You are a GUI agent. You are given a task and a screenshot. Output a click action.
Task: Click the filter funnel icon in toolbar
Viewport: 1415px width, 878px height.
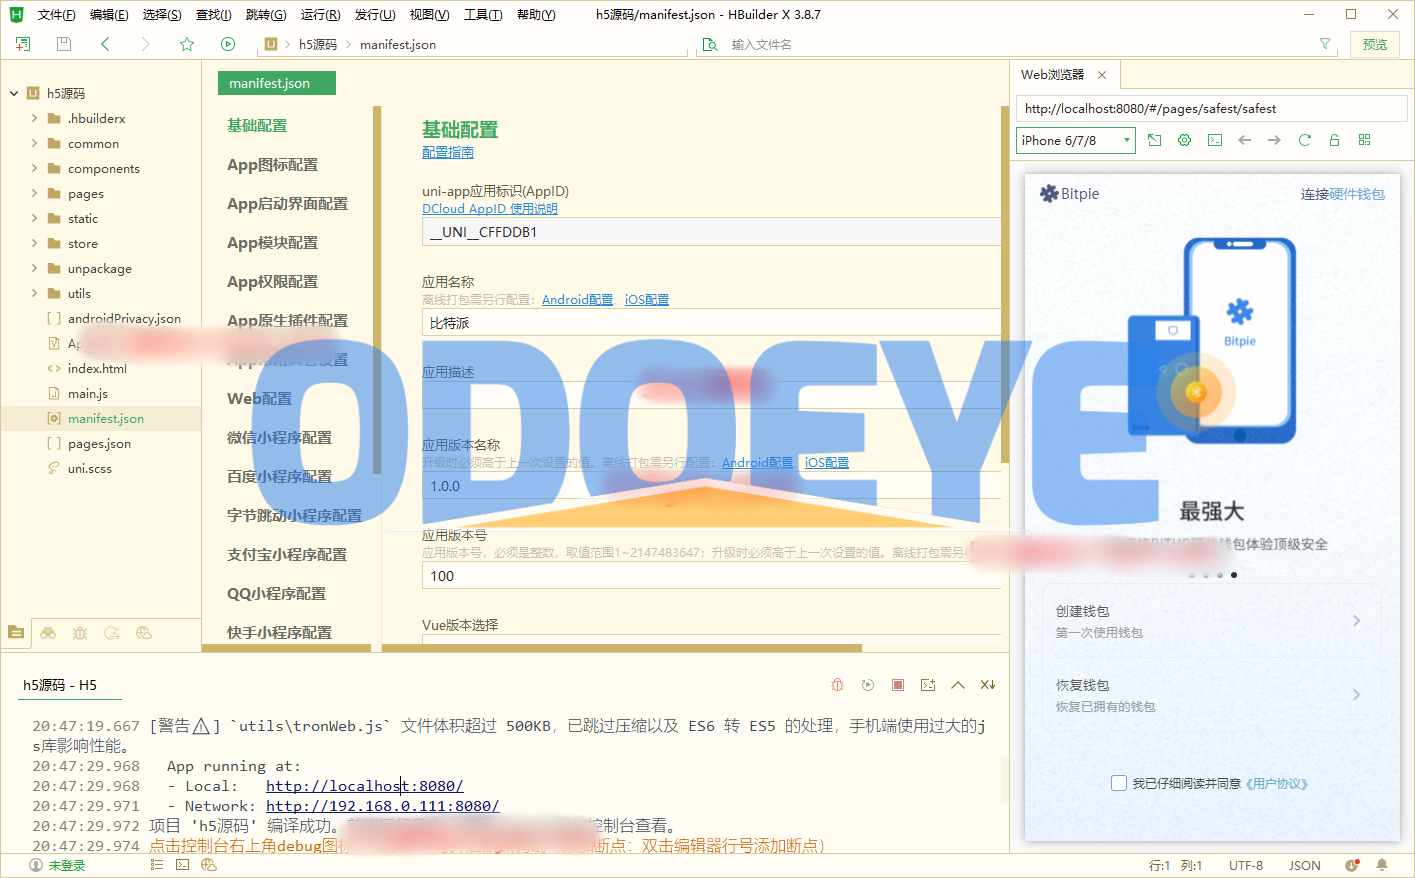coord(1325,44)
